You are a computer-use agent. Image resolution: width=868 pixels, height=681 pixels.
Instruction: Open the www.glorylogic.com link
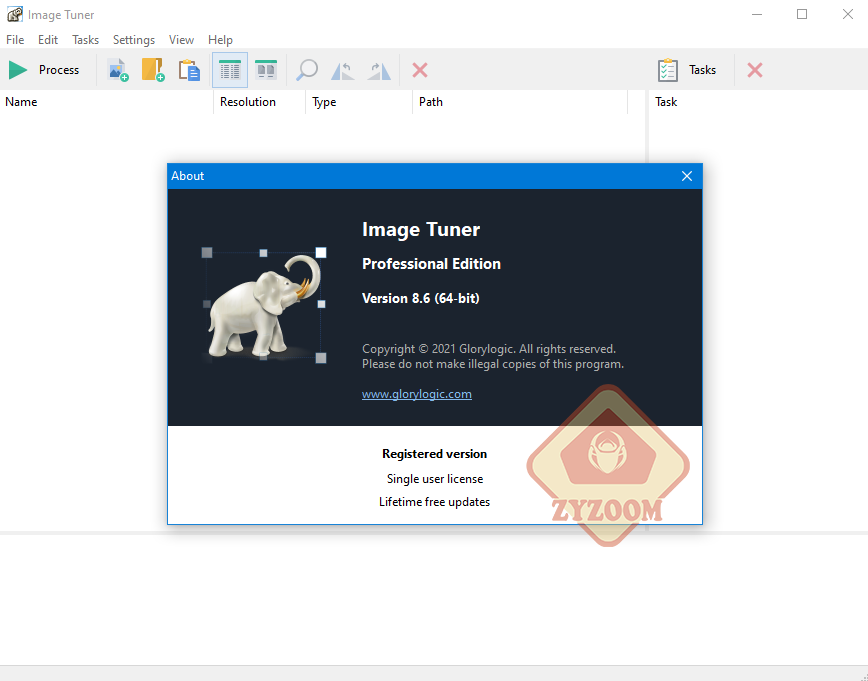417,394
